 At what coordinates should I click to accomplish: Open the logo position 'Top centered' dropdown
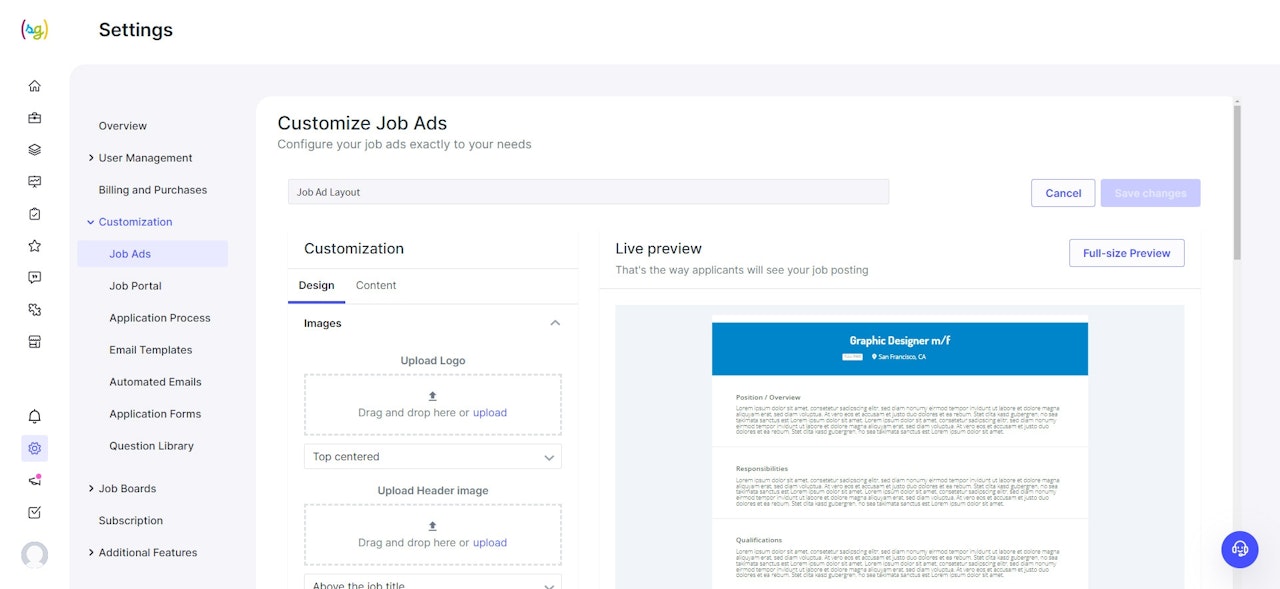(x=432, y=457)
